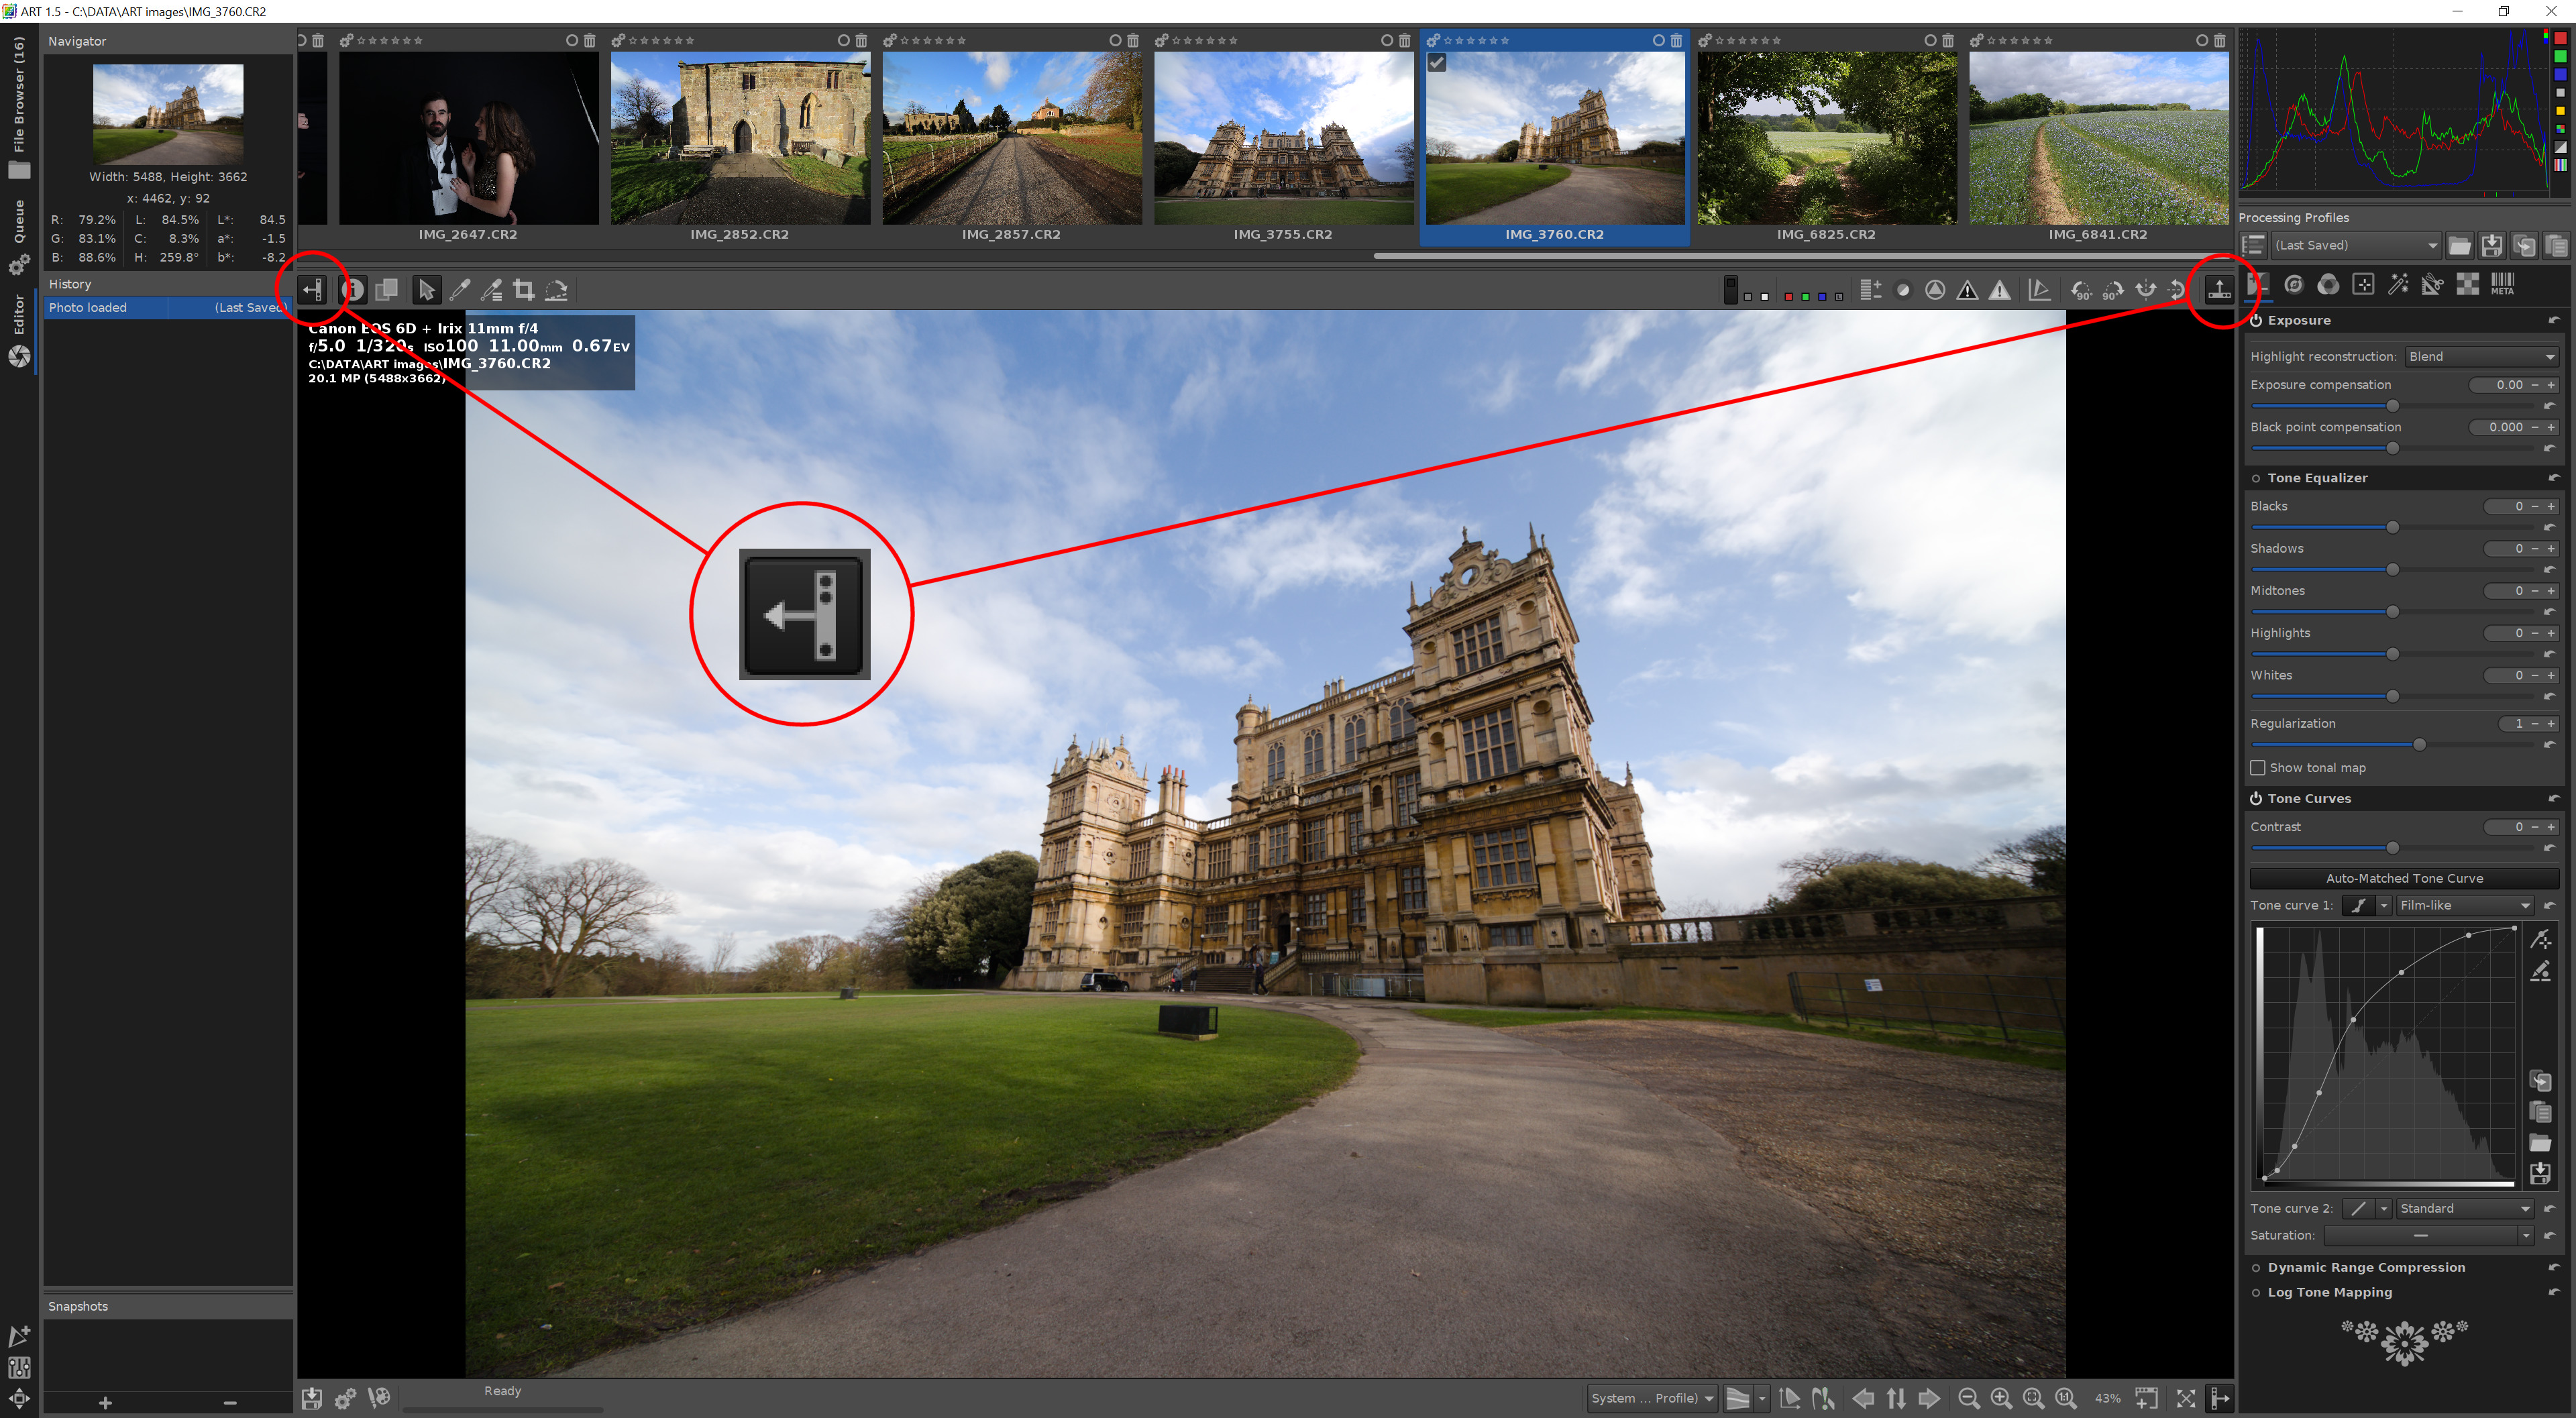Adjust the Exposure compensation slider

2393,406
